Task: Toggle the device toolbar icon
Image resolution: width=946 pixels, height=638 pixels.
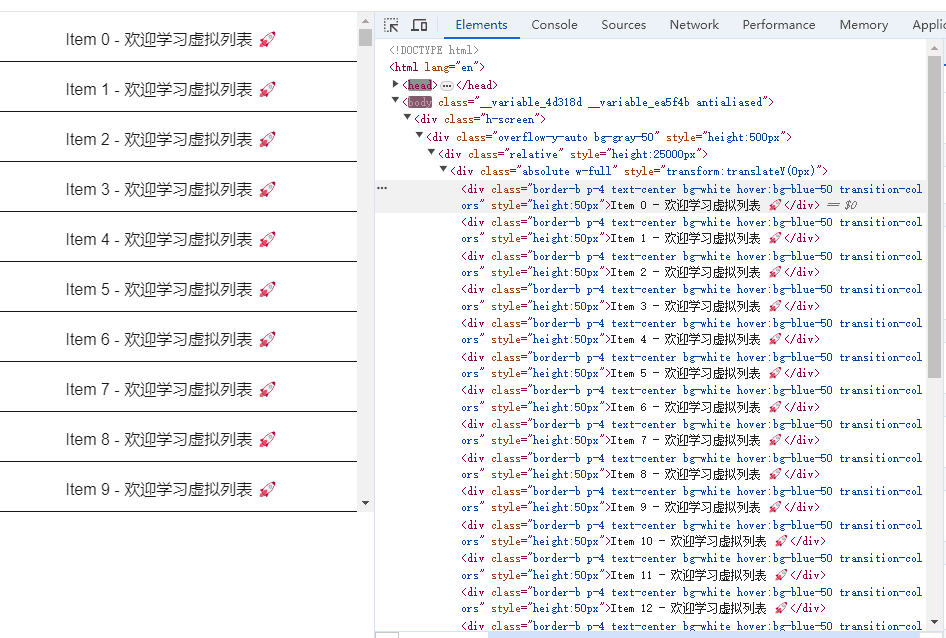Action: coord(418,24)
